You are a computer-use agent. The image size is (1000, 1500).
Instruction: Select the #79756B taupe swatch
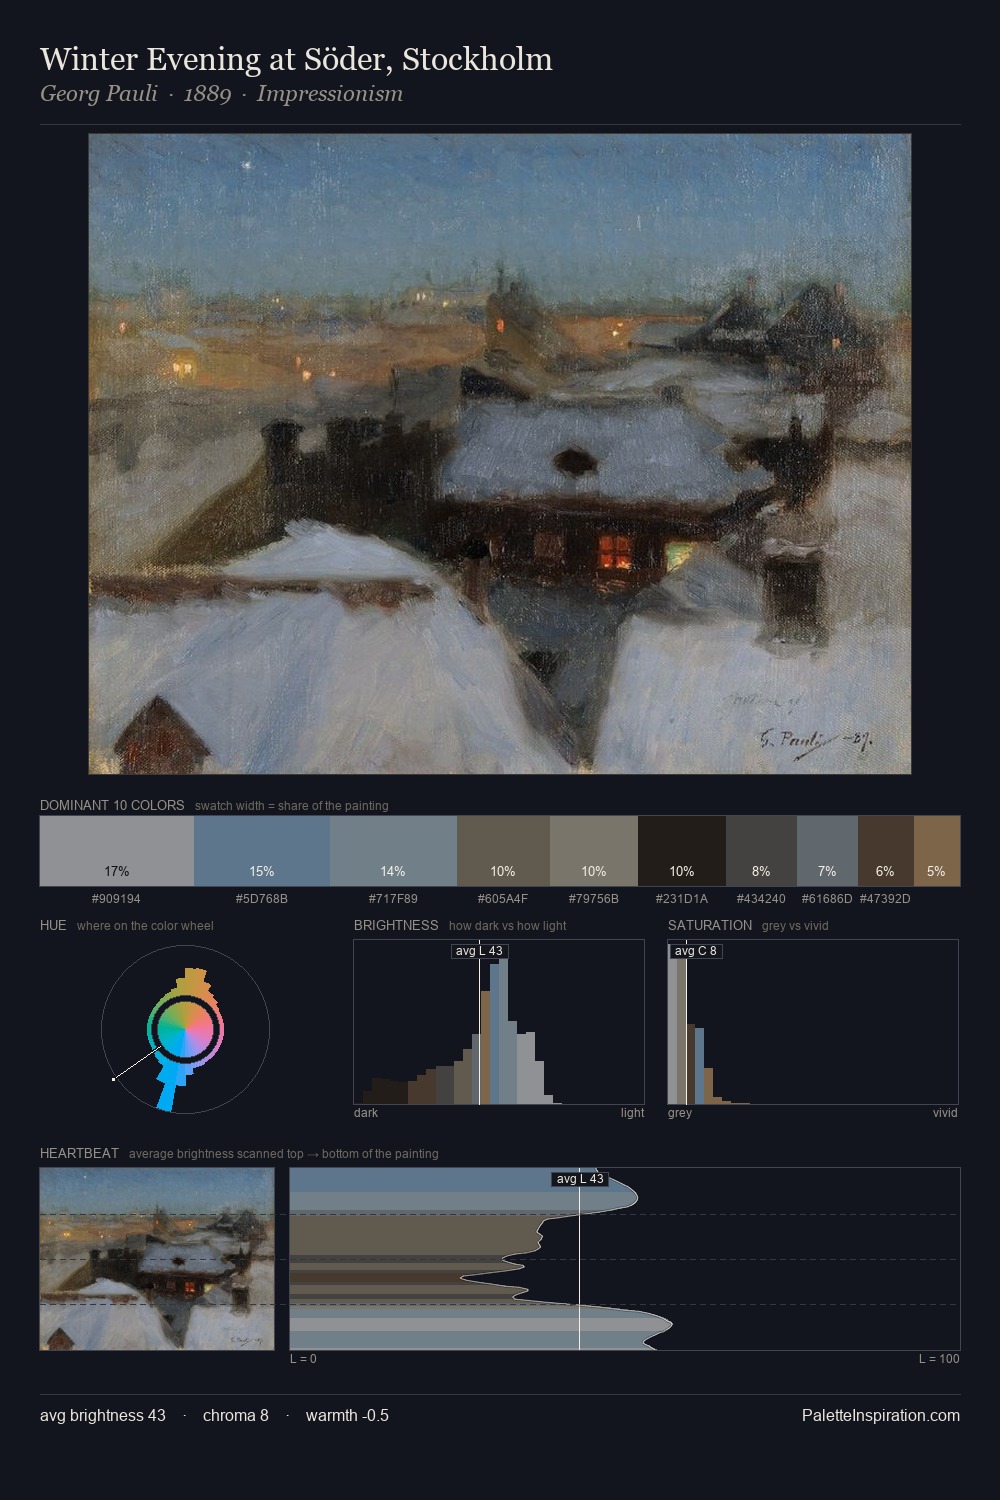[594, 851]
